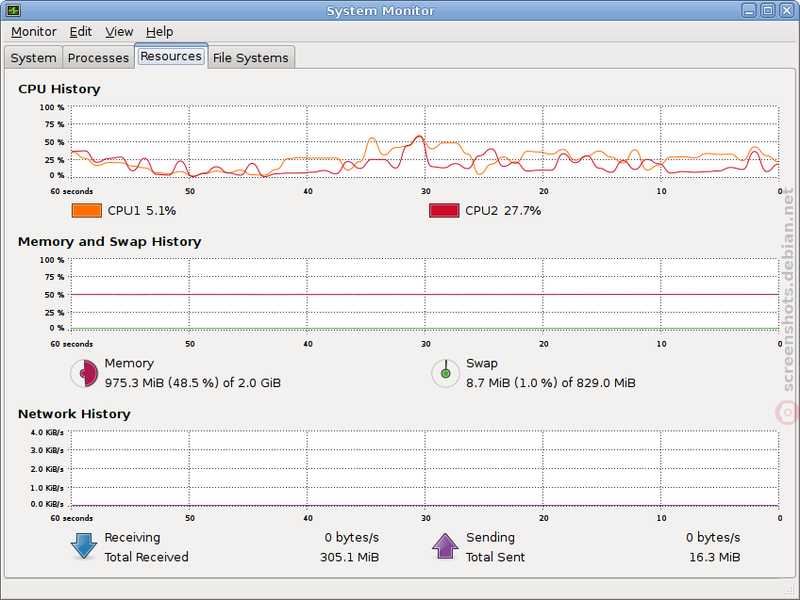Click inside the Memory and Swap graph
This screenshot has width=800, height=600.
424,294
